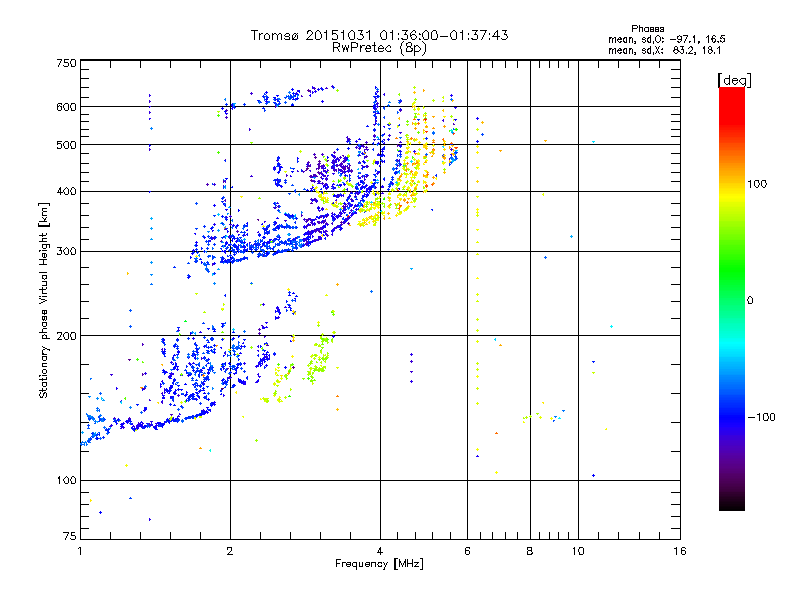
Task: Click the colorbar tick label '100'
Action: (757, 184)
